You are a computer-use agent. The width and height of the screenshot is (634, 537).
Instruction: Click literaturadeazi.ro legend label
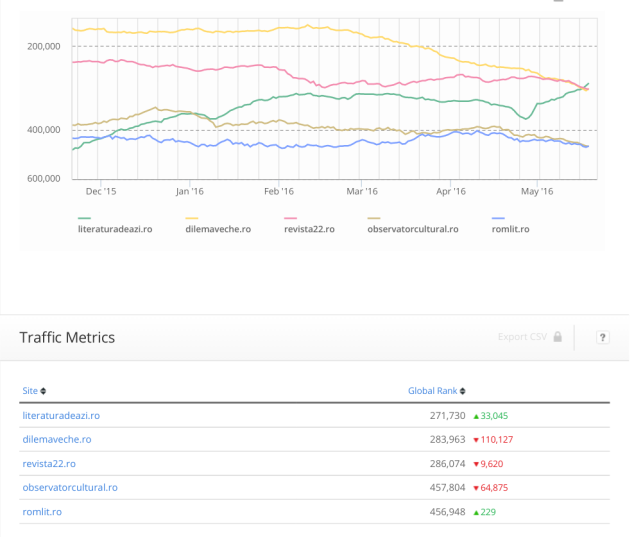pos(115,229)
